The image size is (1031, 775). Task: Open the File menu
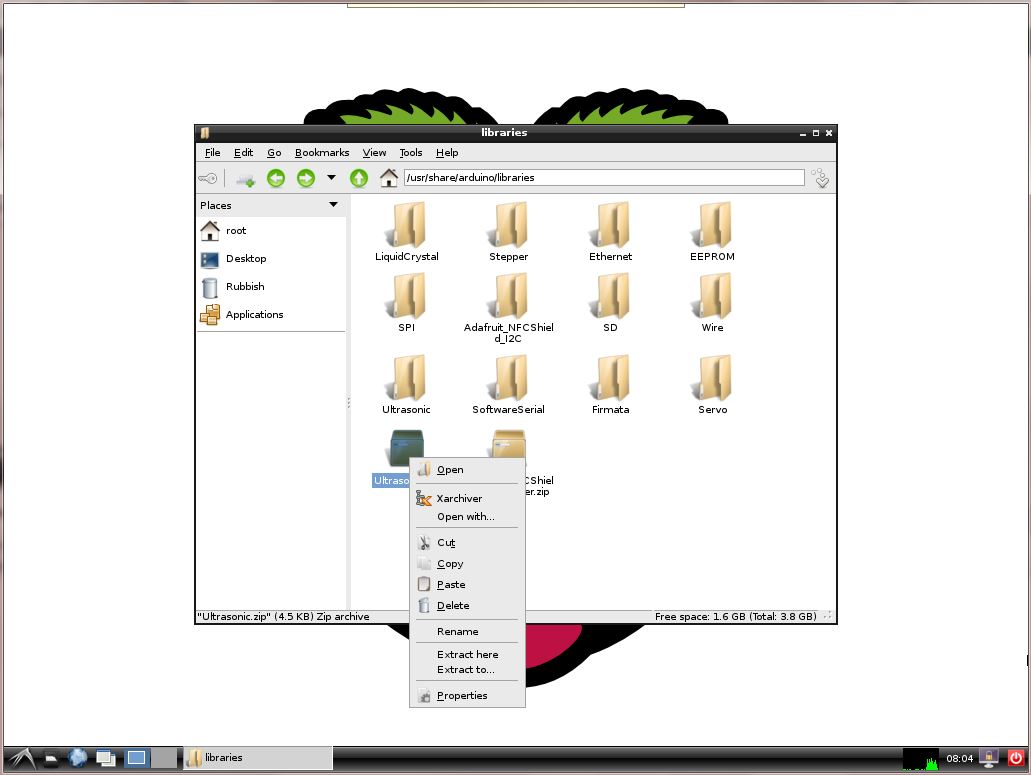[x=212, y=153]
